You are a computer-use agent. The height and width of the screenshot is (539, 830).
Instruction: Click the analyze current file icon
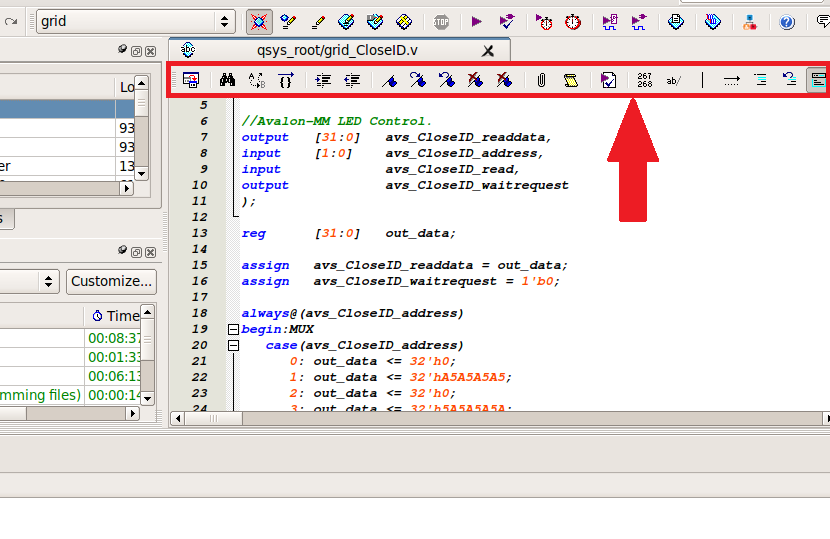click(x=608, y=80)
